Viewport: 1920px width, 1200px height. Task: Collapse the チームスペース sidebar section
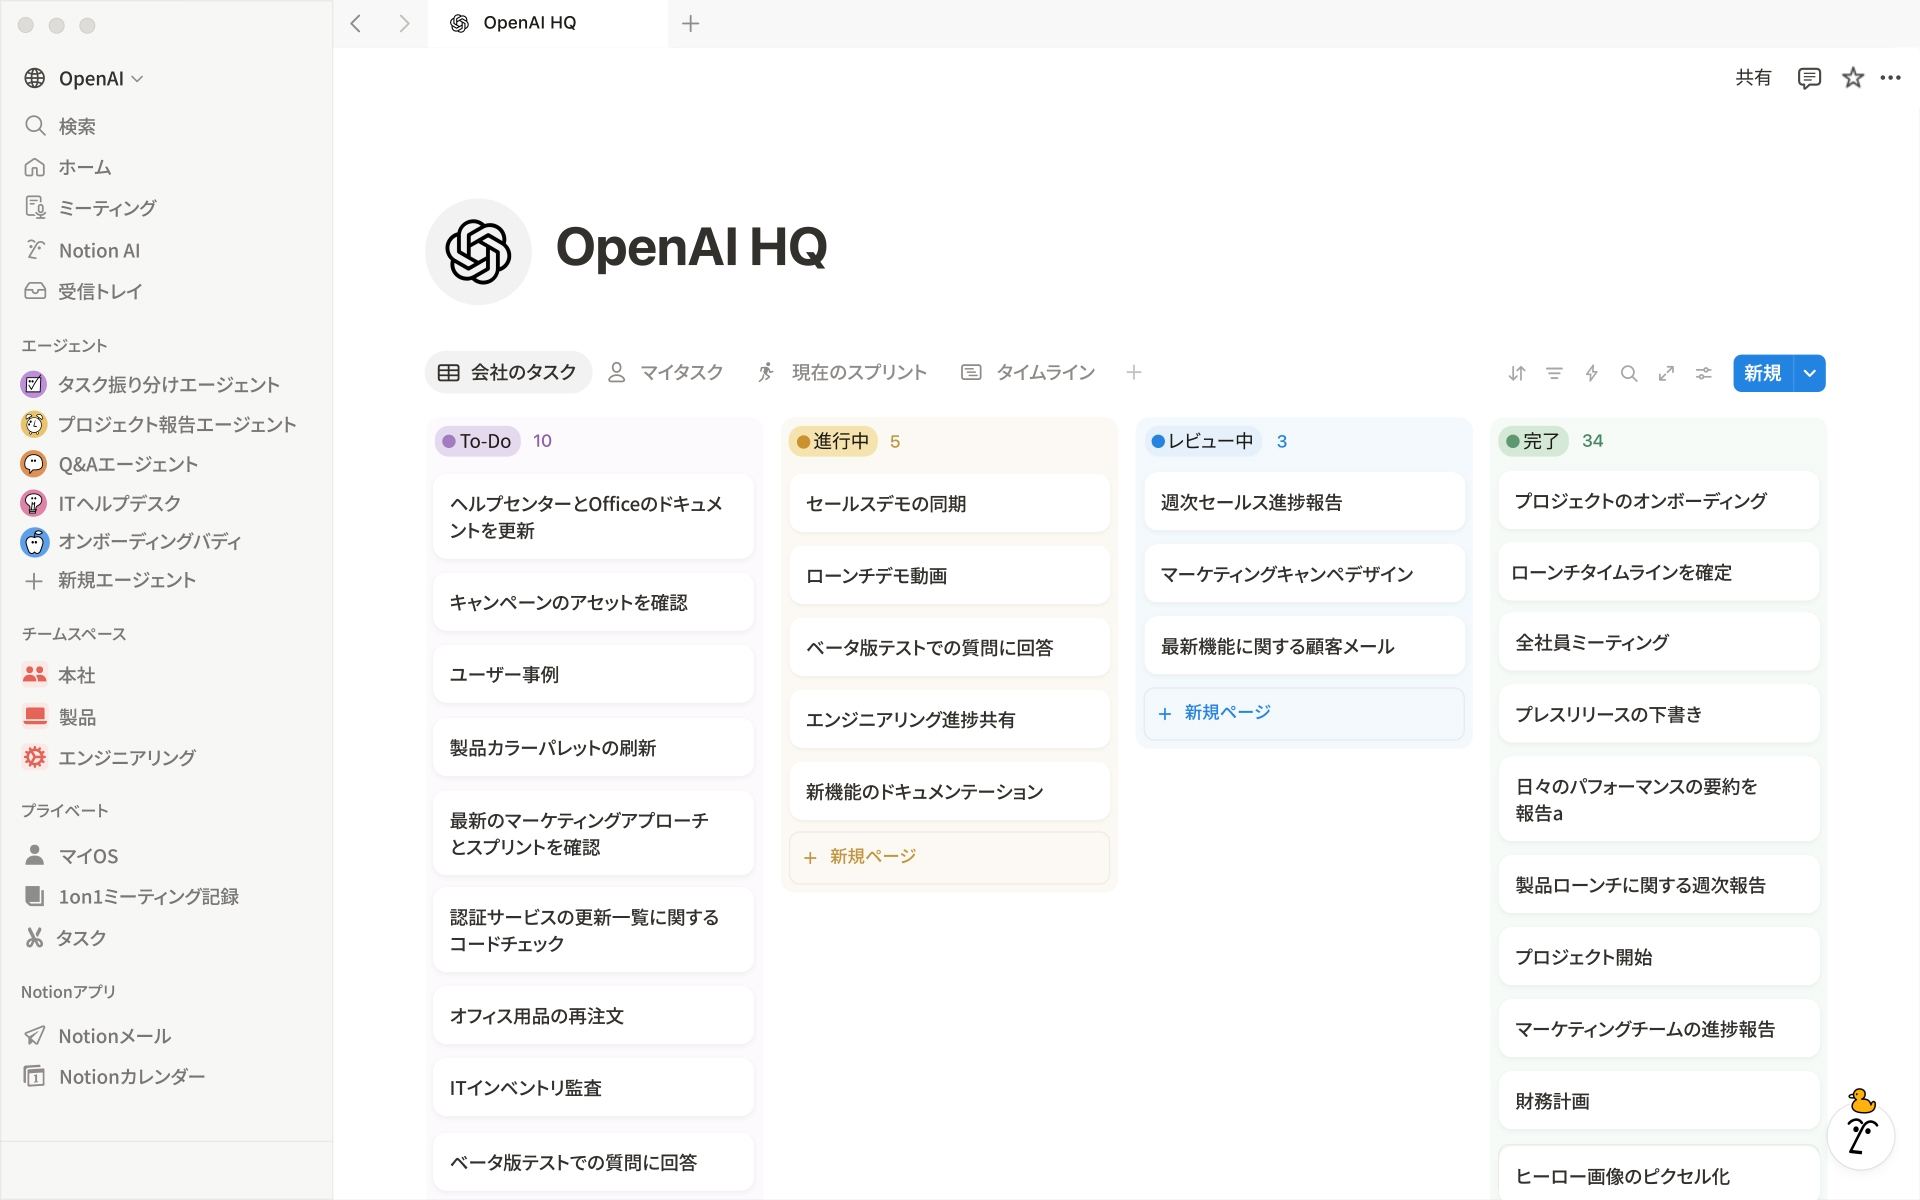coord(74,634)
